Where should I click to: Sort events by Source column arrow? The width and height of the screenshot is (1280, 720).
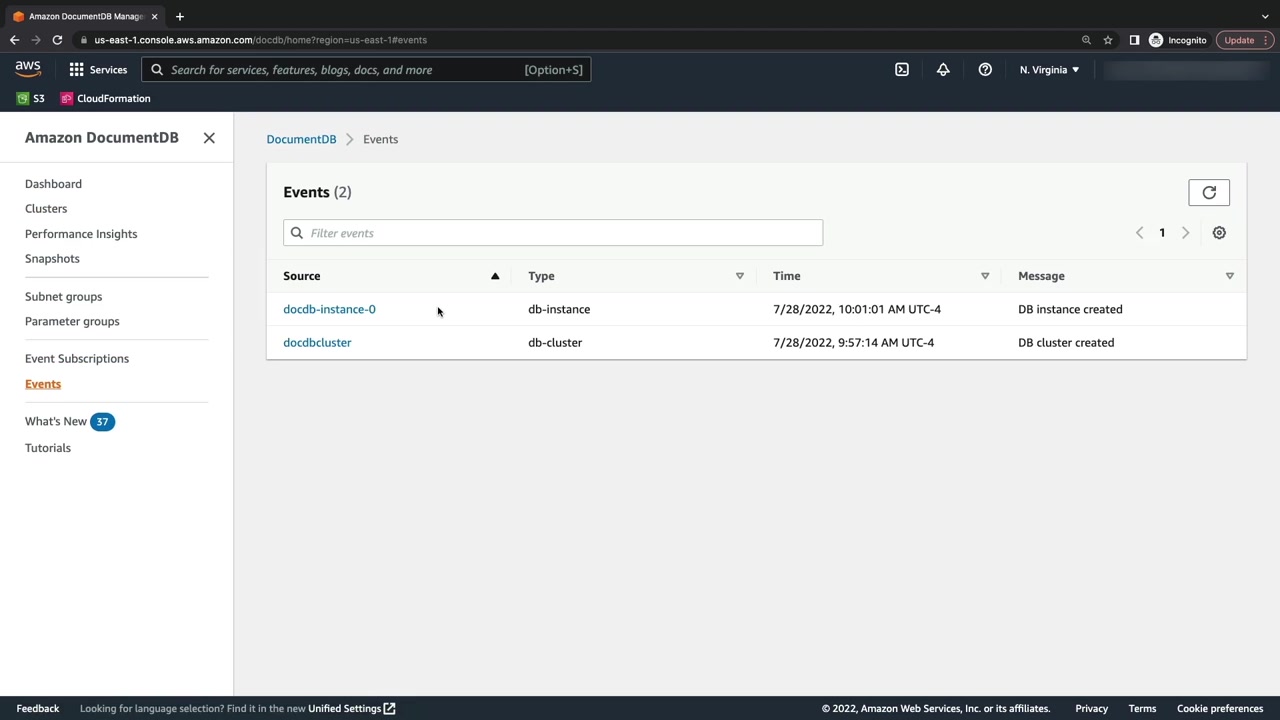click(x=495, y=276)
